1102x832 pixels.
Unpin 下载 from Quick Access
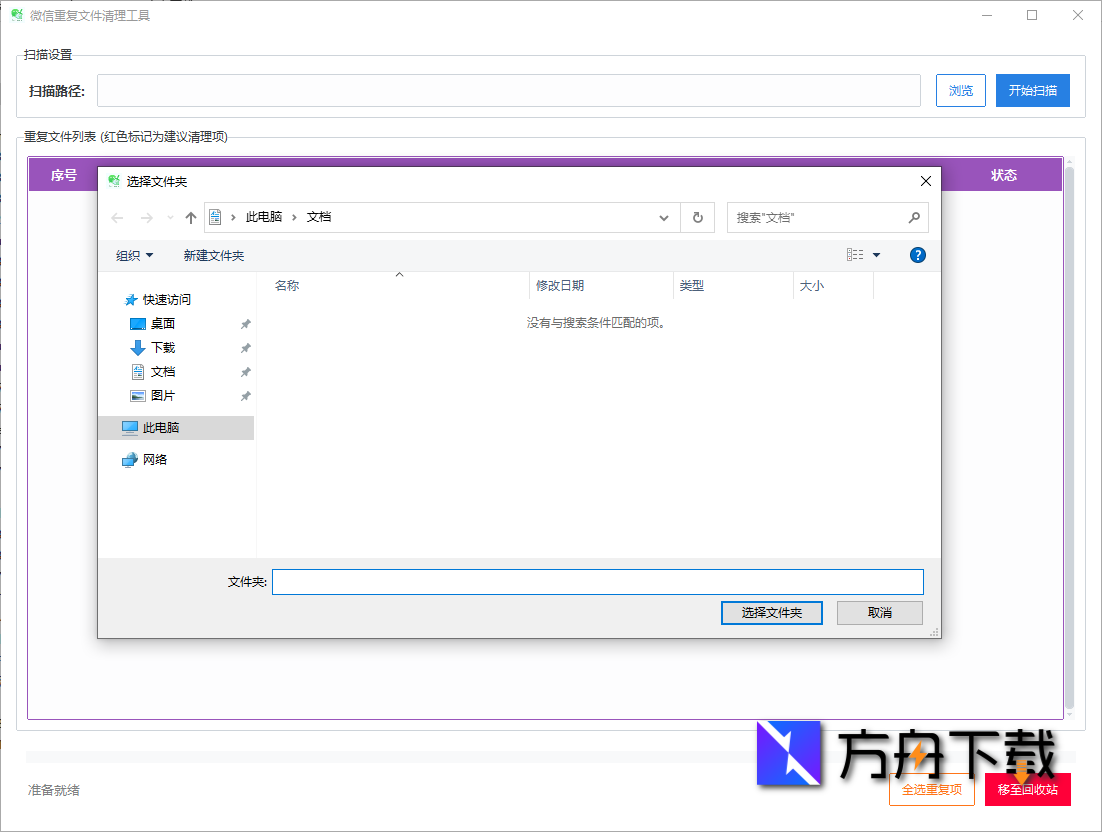pyautogui.click(x=244, y=347)
